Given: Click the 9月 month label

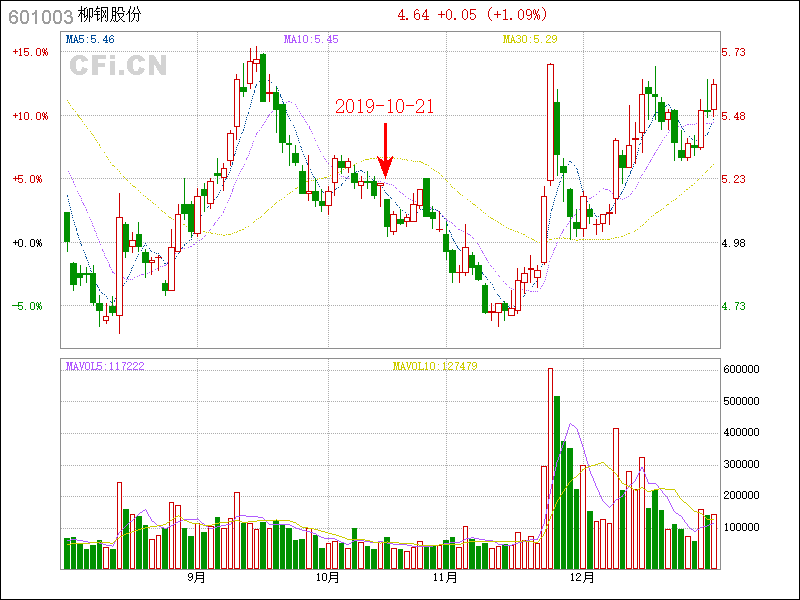Looking at the screenshot, I should pyautogui.click(x=196, y=578).
